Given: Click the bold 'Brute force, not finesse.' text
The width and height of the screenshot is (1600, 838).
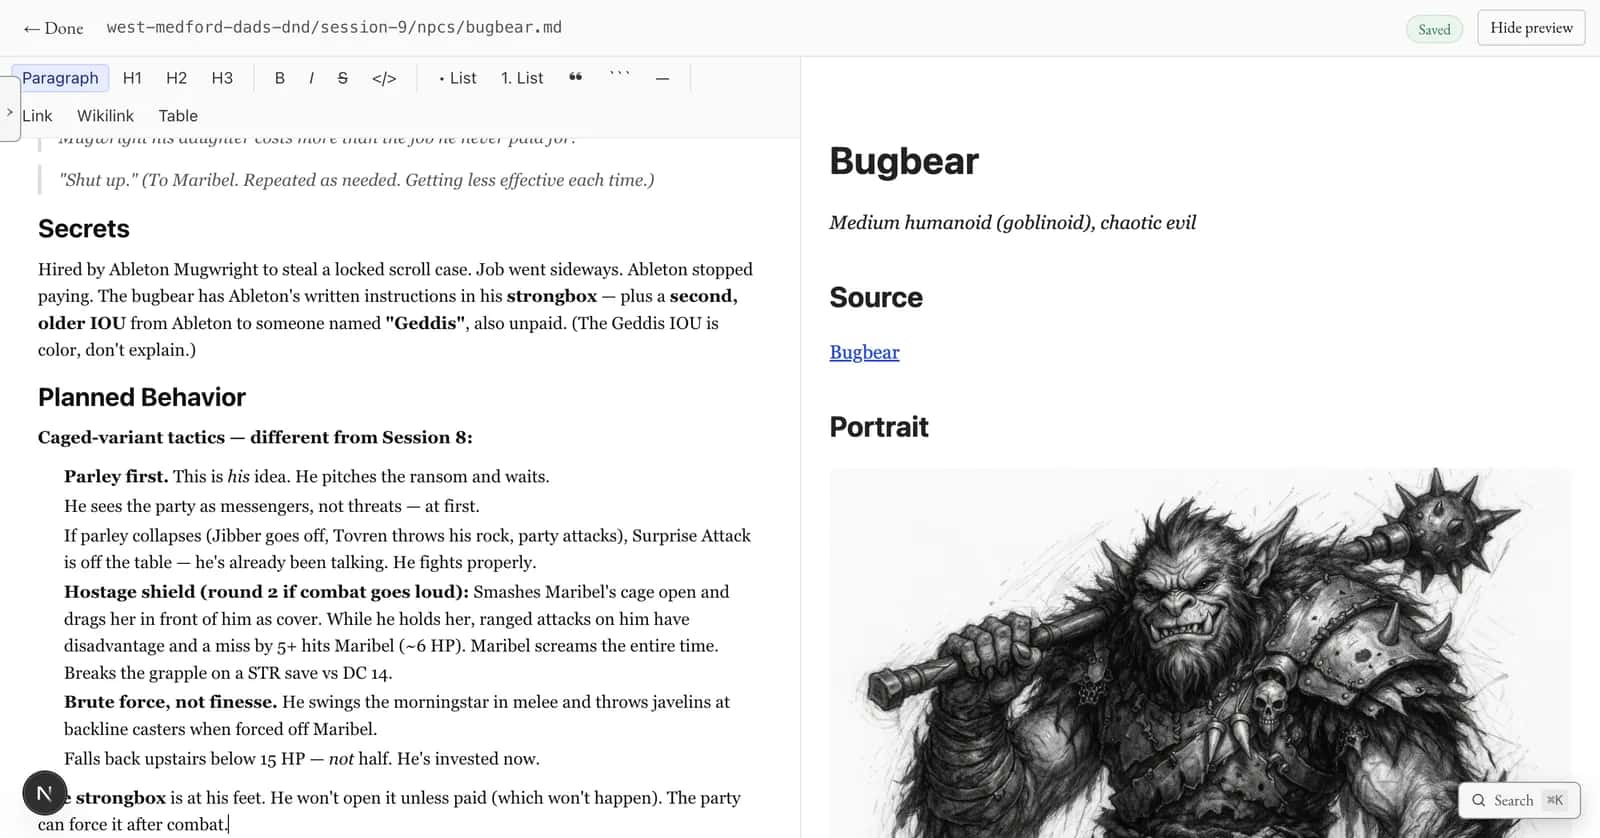Looking at the screenshot, I should (x=170, y=702).
